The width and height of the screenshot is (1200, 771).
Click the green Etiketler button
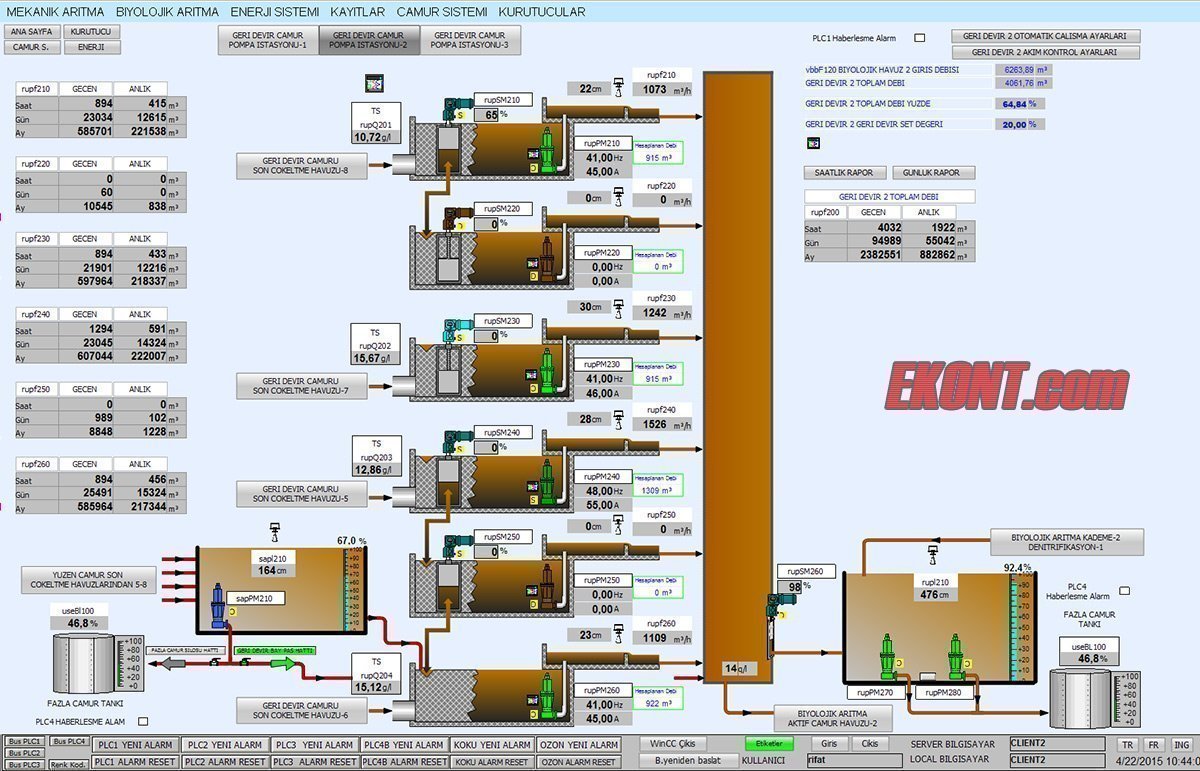click(768, 744)
